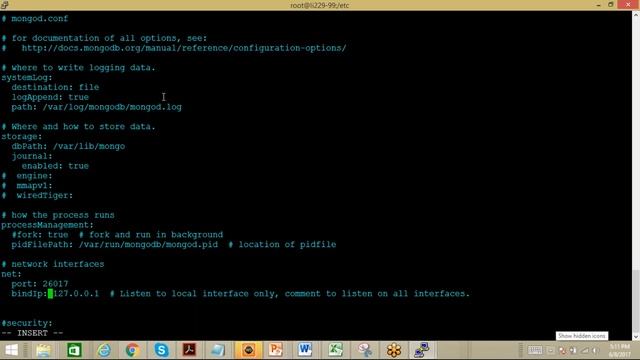Open Excel from the taskbar
The height and width of the screenshot is (360, 640).
click(x=335, y=350)
